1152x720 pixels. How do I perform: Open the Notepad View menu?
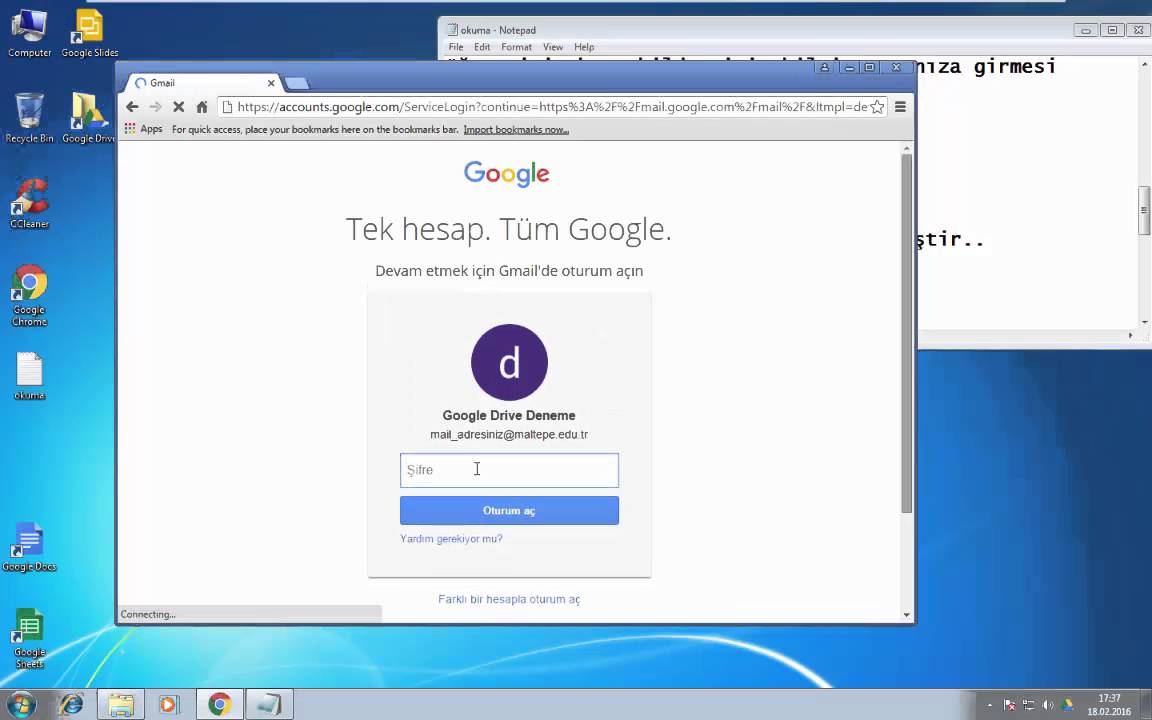pyautogui.click(x=552, y=47)
